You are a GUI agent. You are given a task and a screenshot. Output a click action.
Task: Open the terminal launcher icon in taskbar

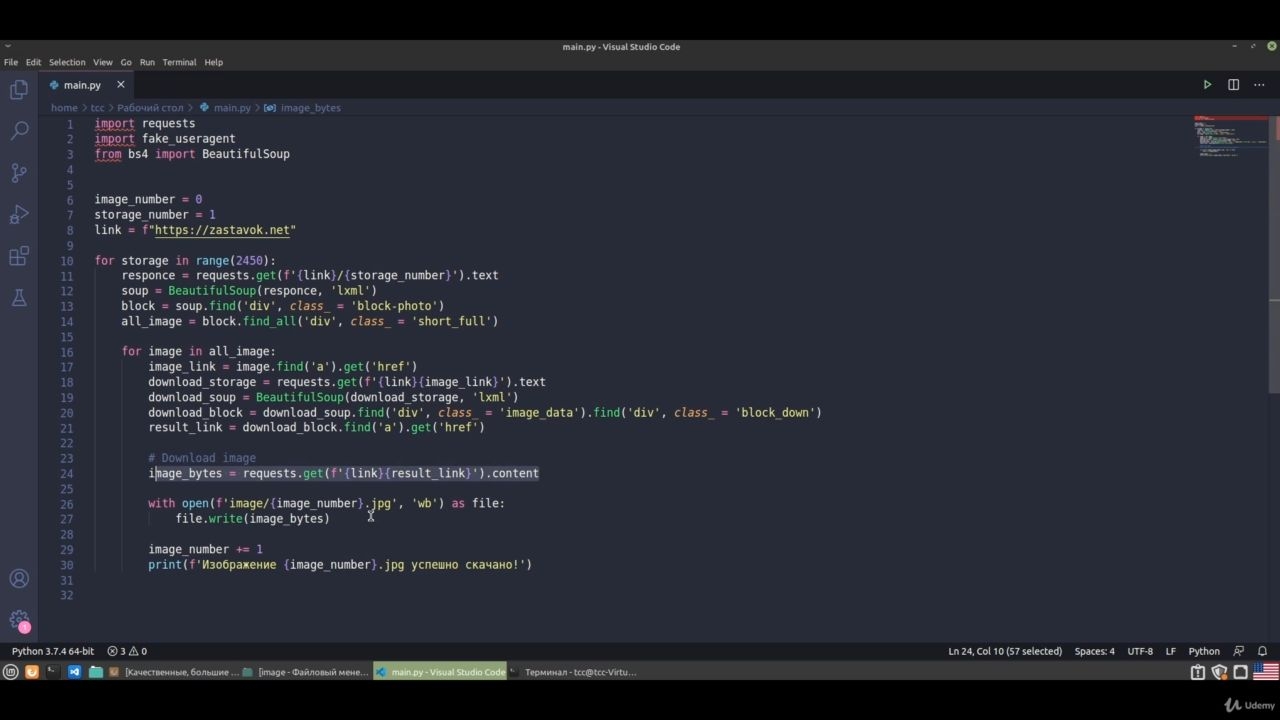pos(53,672)
